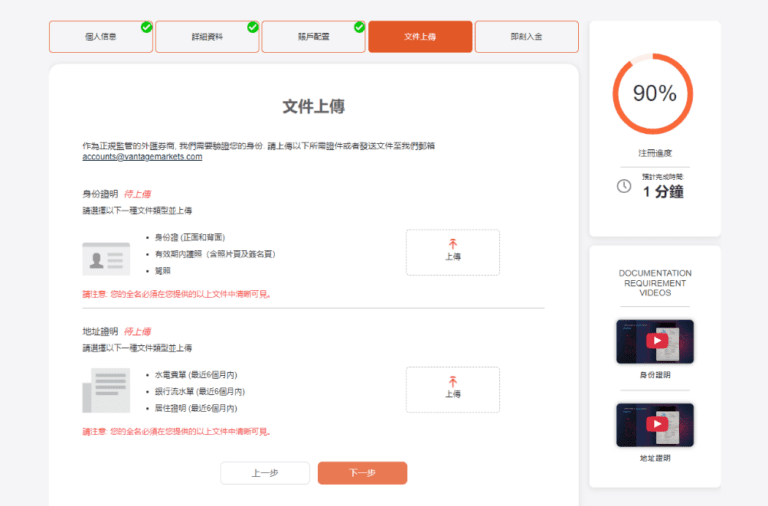This screenshot has height=506, width=768.
Task: Click the upload arrow icon for 地址證明
Action: pyautogui.click(x=452, y=381)
